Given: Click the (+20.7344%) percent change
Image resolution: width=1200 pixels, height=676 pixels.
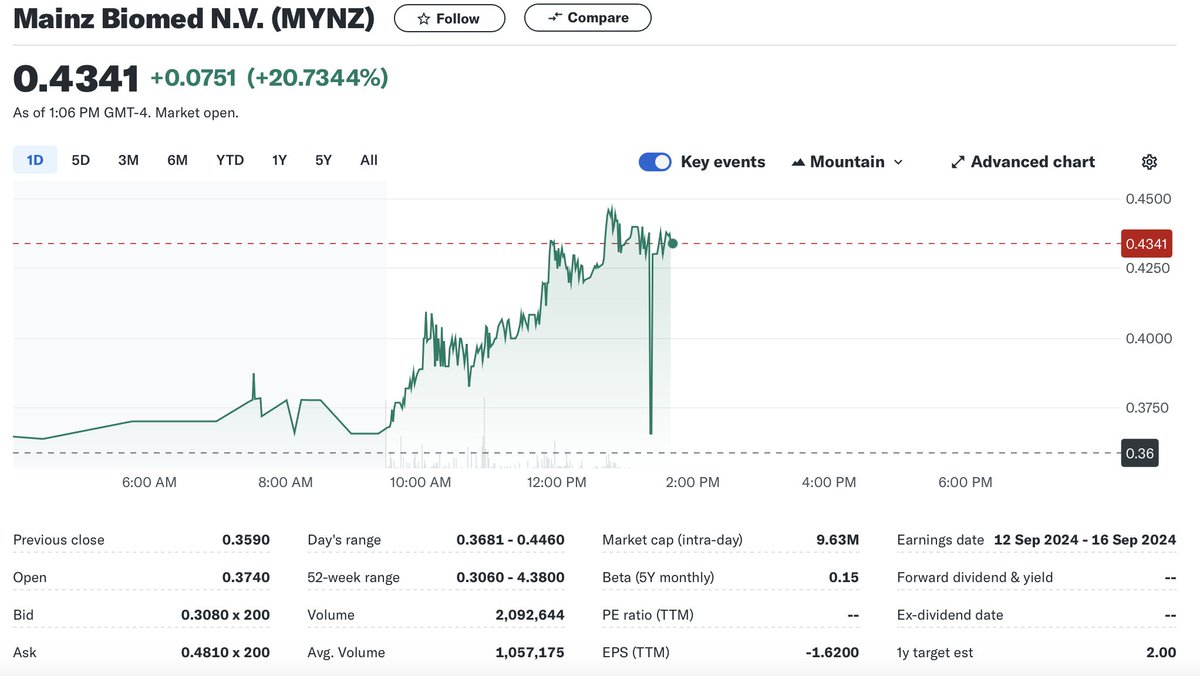Looking at the screenshot, I should (x=318, y=78).
